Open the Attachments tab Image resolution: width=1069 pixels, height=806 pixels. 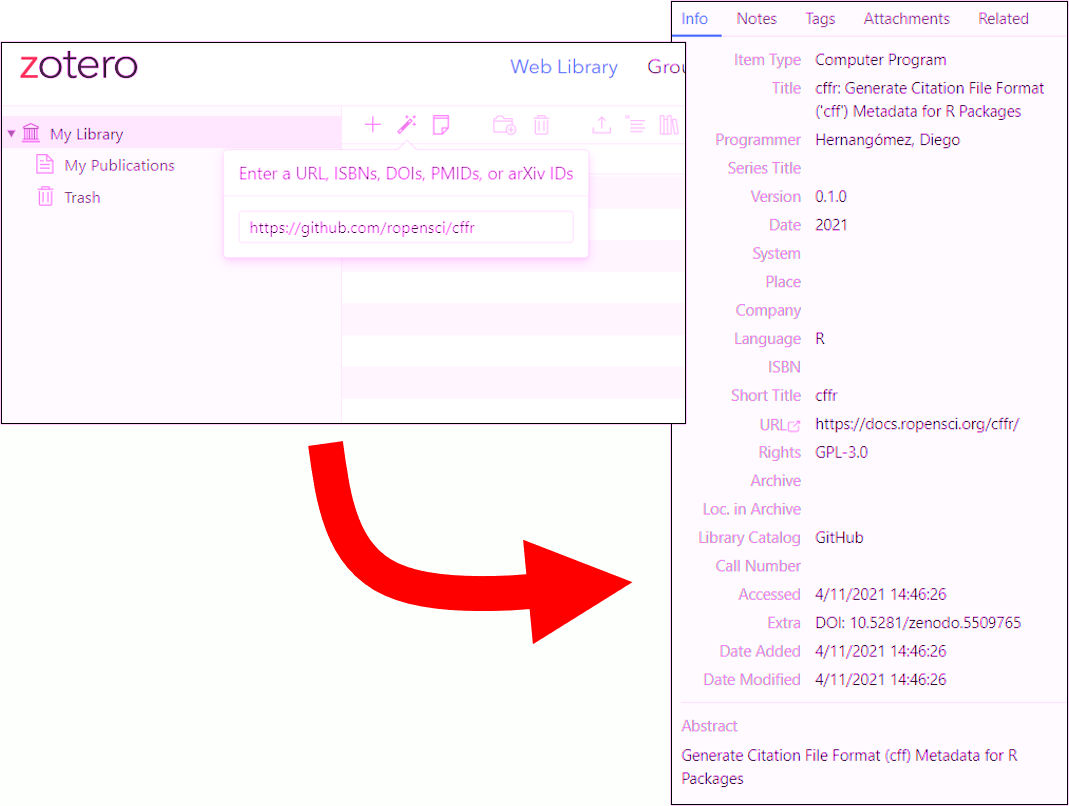point(906,18)
